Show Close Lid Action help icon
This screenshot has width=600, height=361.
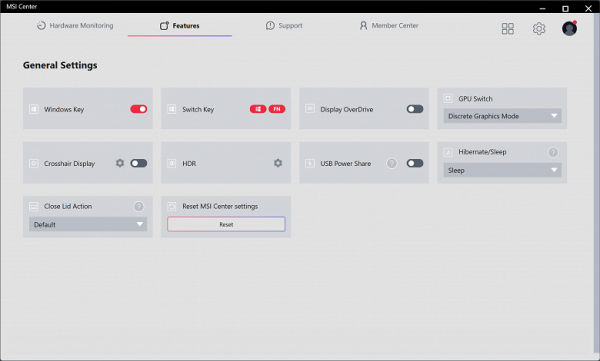[x=139, y=207]
